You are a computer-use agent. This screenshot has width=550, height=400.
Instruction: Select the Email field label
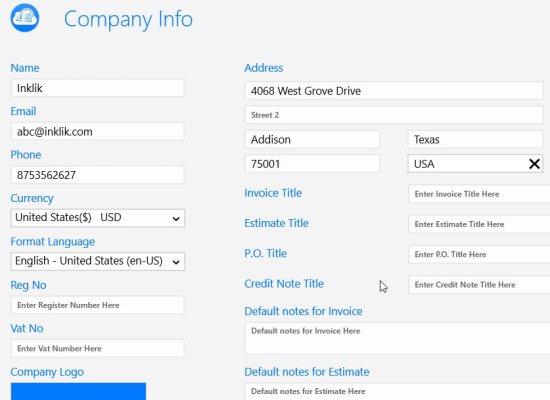coord(23,111)
